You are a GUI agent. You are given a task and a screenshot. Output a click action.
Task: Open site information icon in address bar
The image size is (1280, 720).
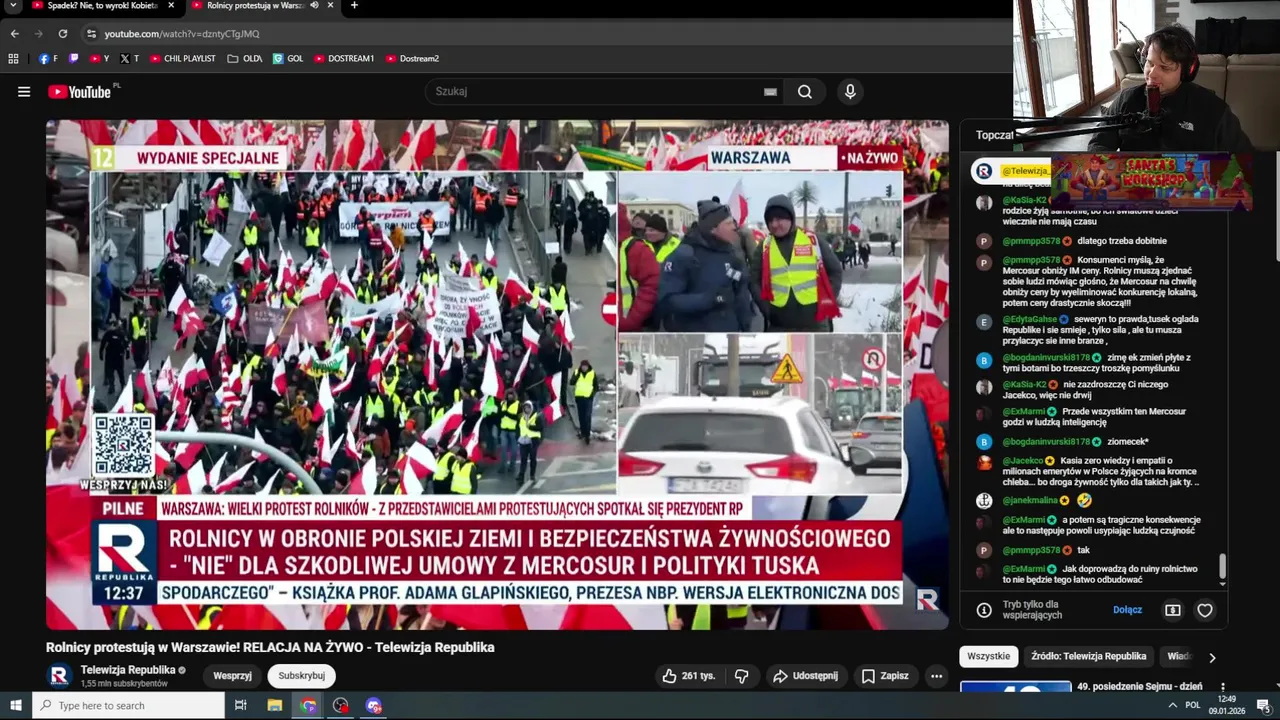(92, 33)
